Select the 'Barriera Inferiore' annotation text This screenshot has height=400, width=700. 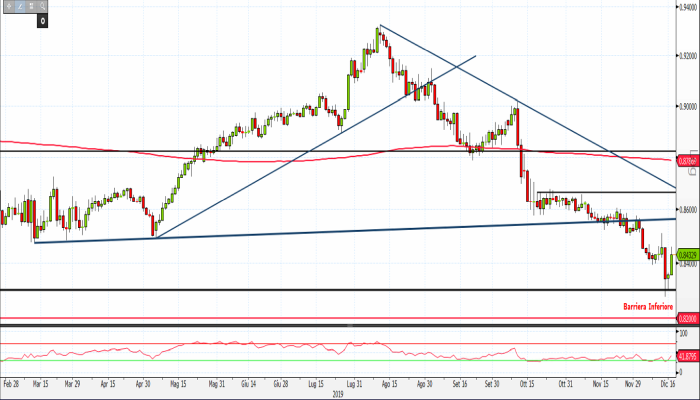(x=648, y=307)
